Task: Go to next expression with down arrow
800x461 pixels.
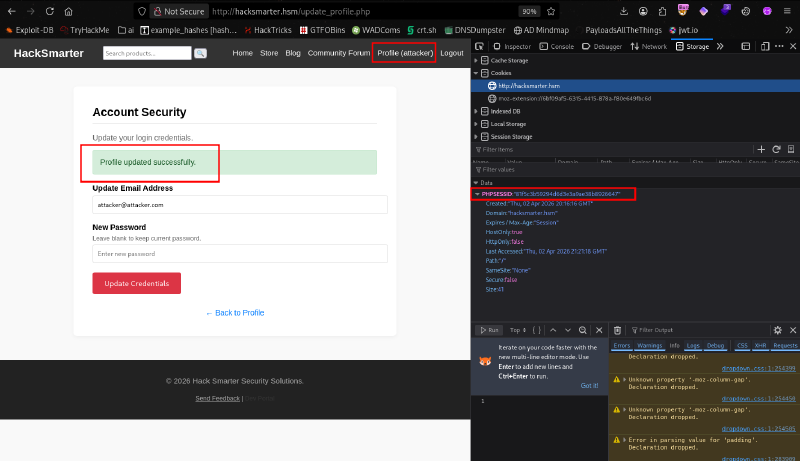Action: [567, 330]
